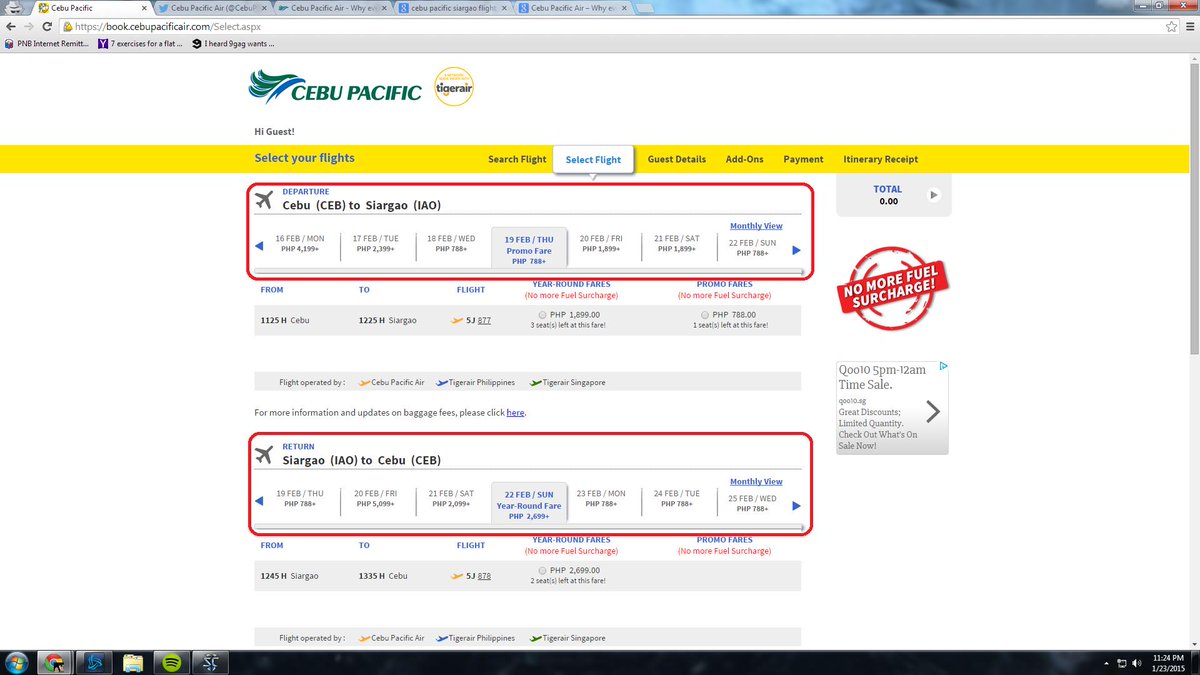Show later return dates with right arrow

796,505
